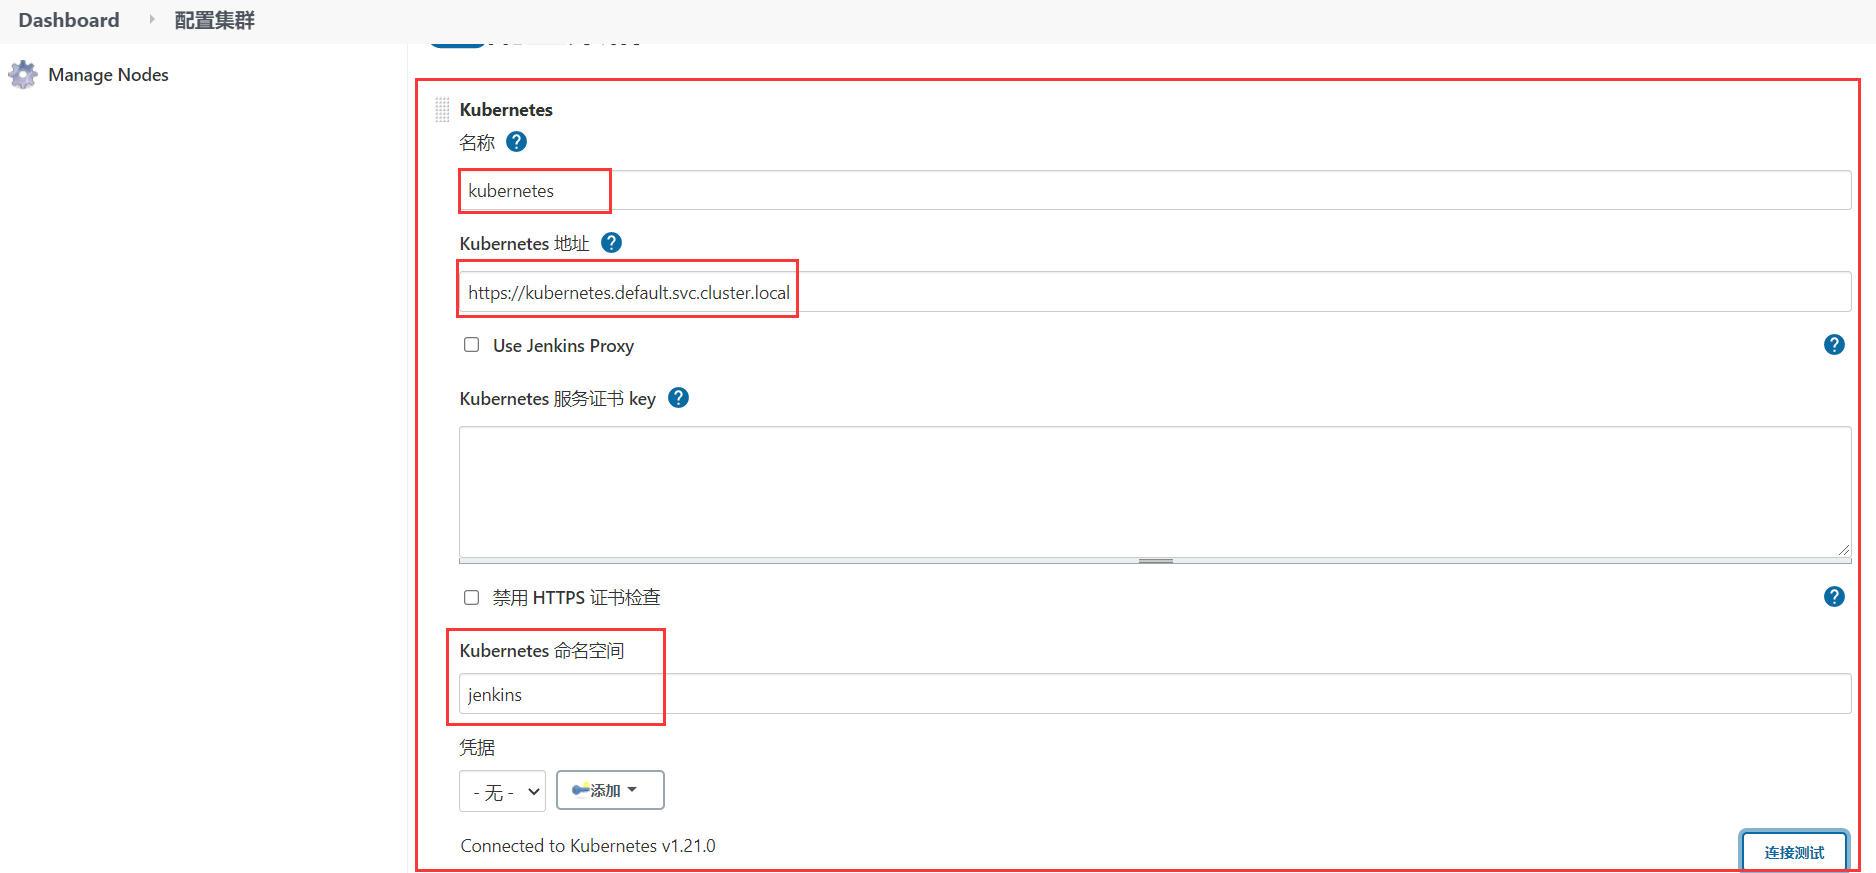This screenshot has width=1876, height=873.
Task: Click into the Kubernetes 服务证书 key textarea
Action: [1155, 491]
